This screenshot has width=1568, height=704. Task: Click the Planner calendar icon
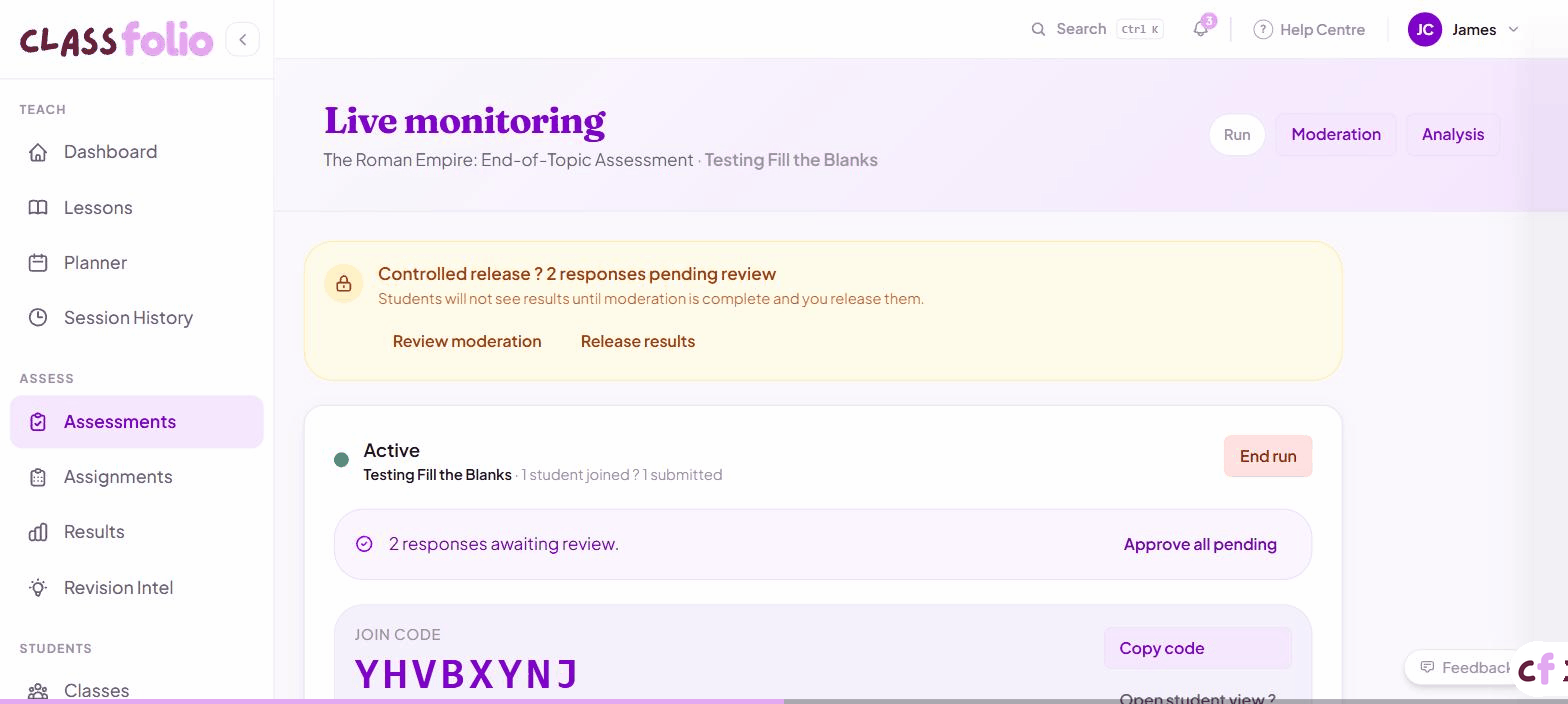pos(38,263)
